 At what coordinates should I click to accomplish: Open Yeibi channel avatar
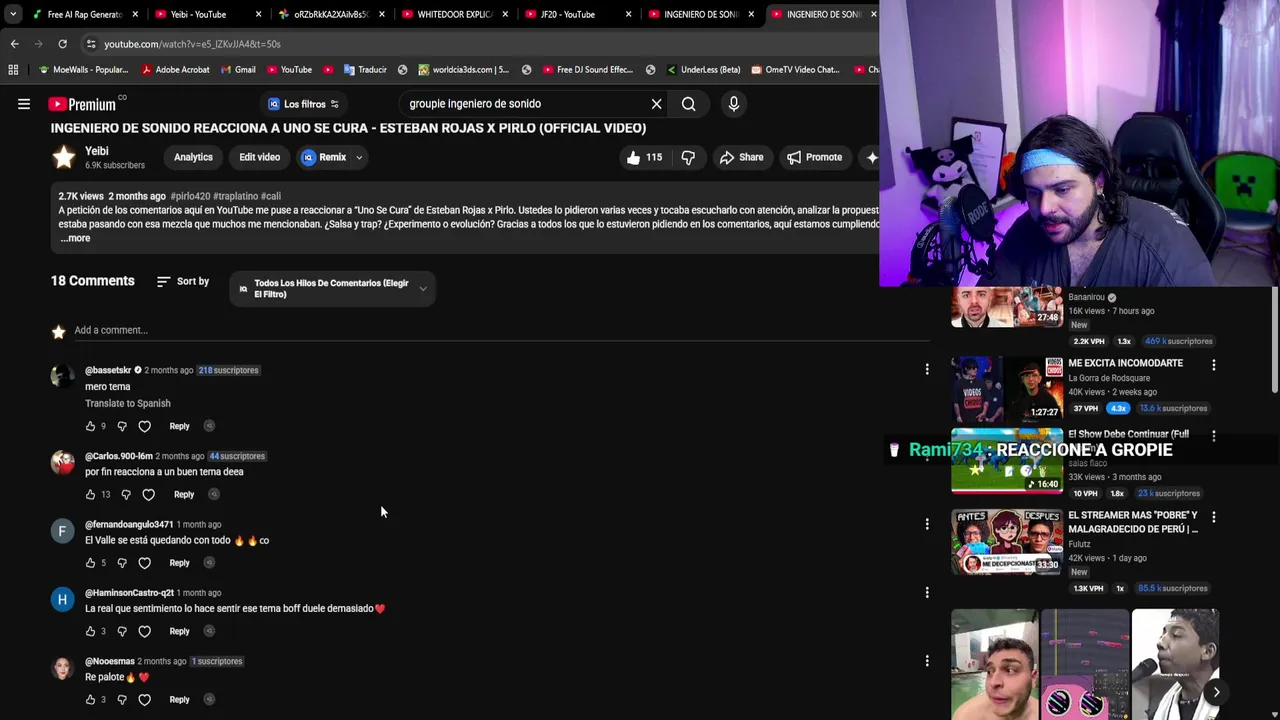[x=64, y=157]
